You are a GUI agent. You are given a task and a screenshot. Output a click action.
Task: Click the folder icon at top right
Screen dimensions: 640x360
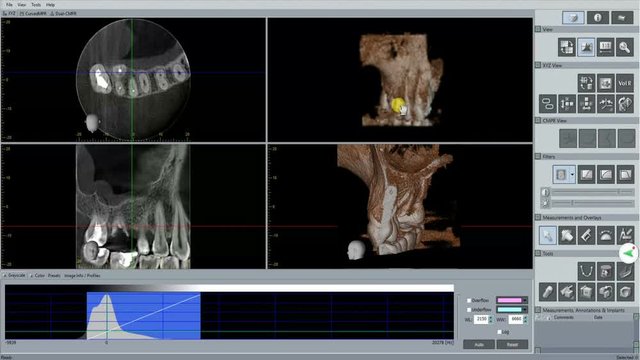(x=622, y=18)
